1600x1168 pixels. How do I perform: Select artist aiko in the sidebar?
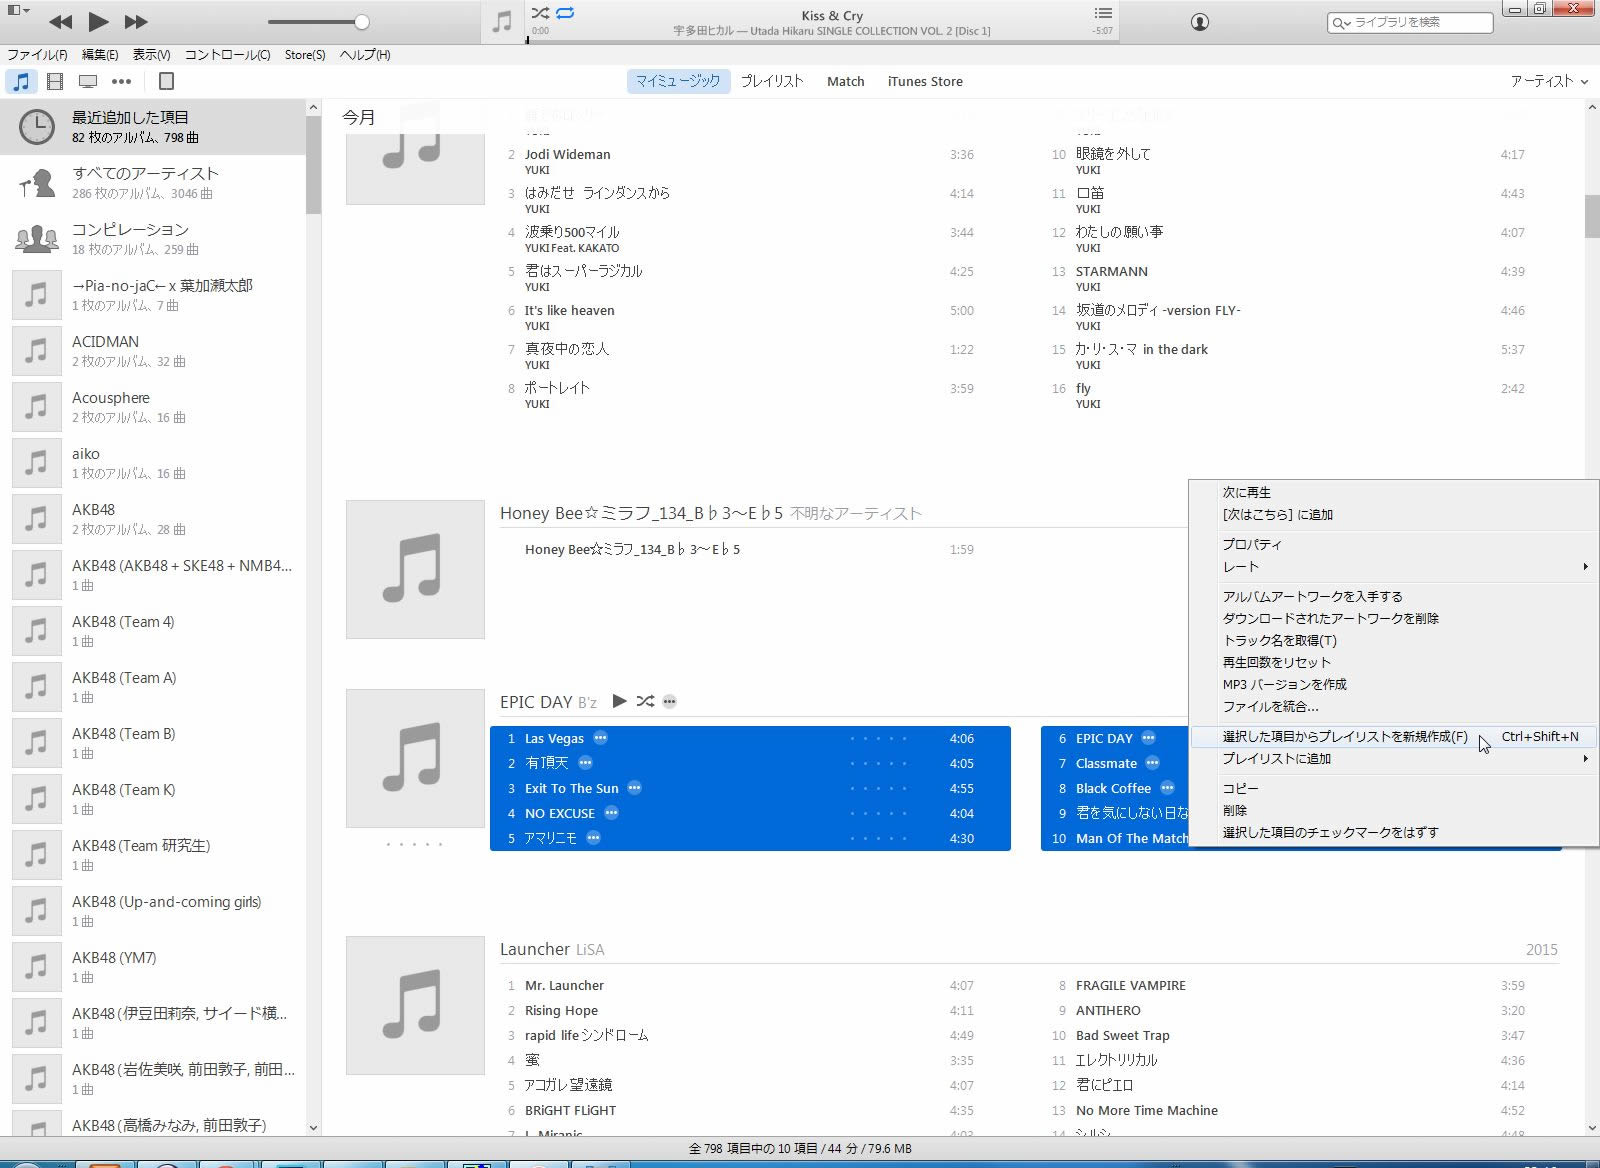152,463
